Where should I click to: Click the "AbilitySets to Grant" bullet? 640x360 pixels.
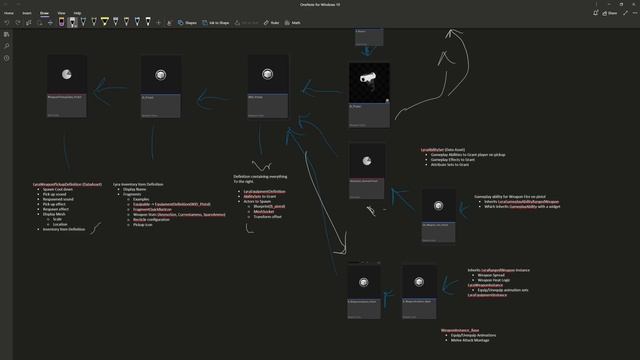[x=260, y=196]
